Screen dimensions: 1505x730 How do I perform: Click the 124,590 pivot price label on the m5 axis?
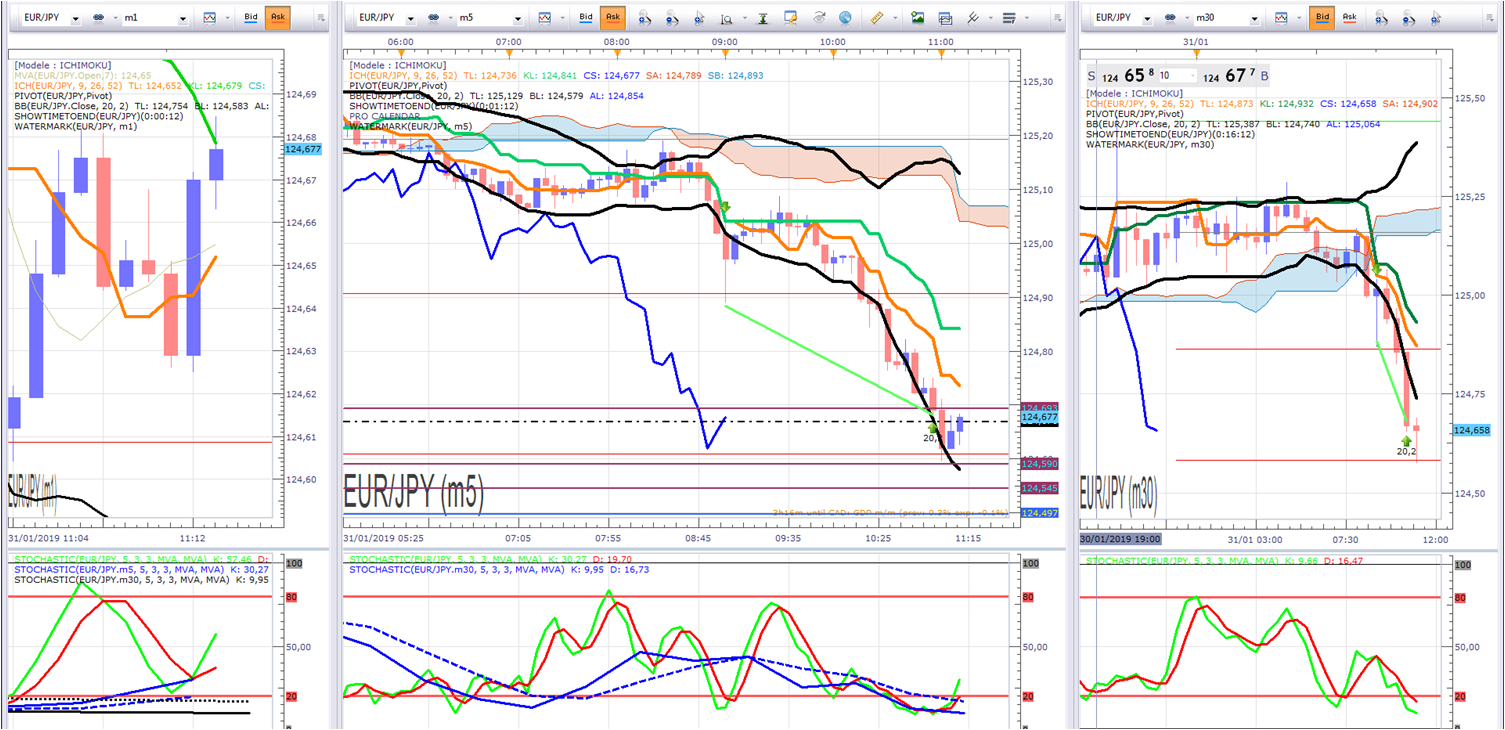(x=1039, y=464)
